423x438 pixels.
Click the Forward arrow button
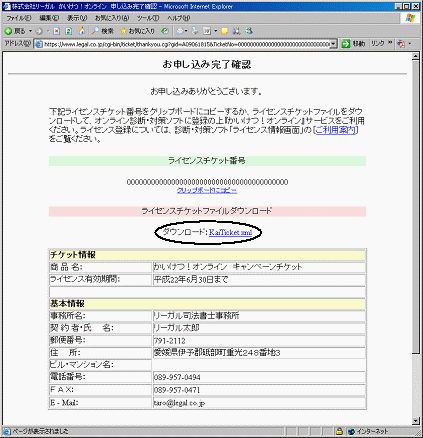39,31
